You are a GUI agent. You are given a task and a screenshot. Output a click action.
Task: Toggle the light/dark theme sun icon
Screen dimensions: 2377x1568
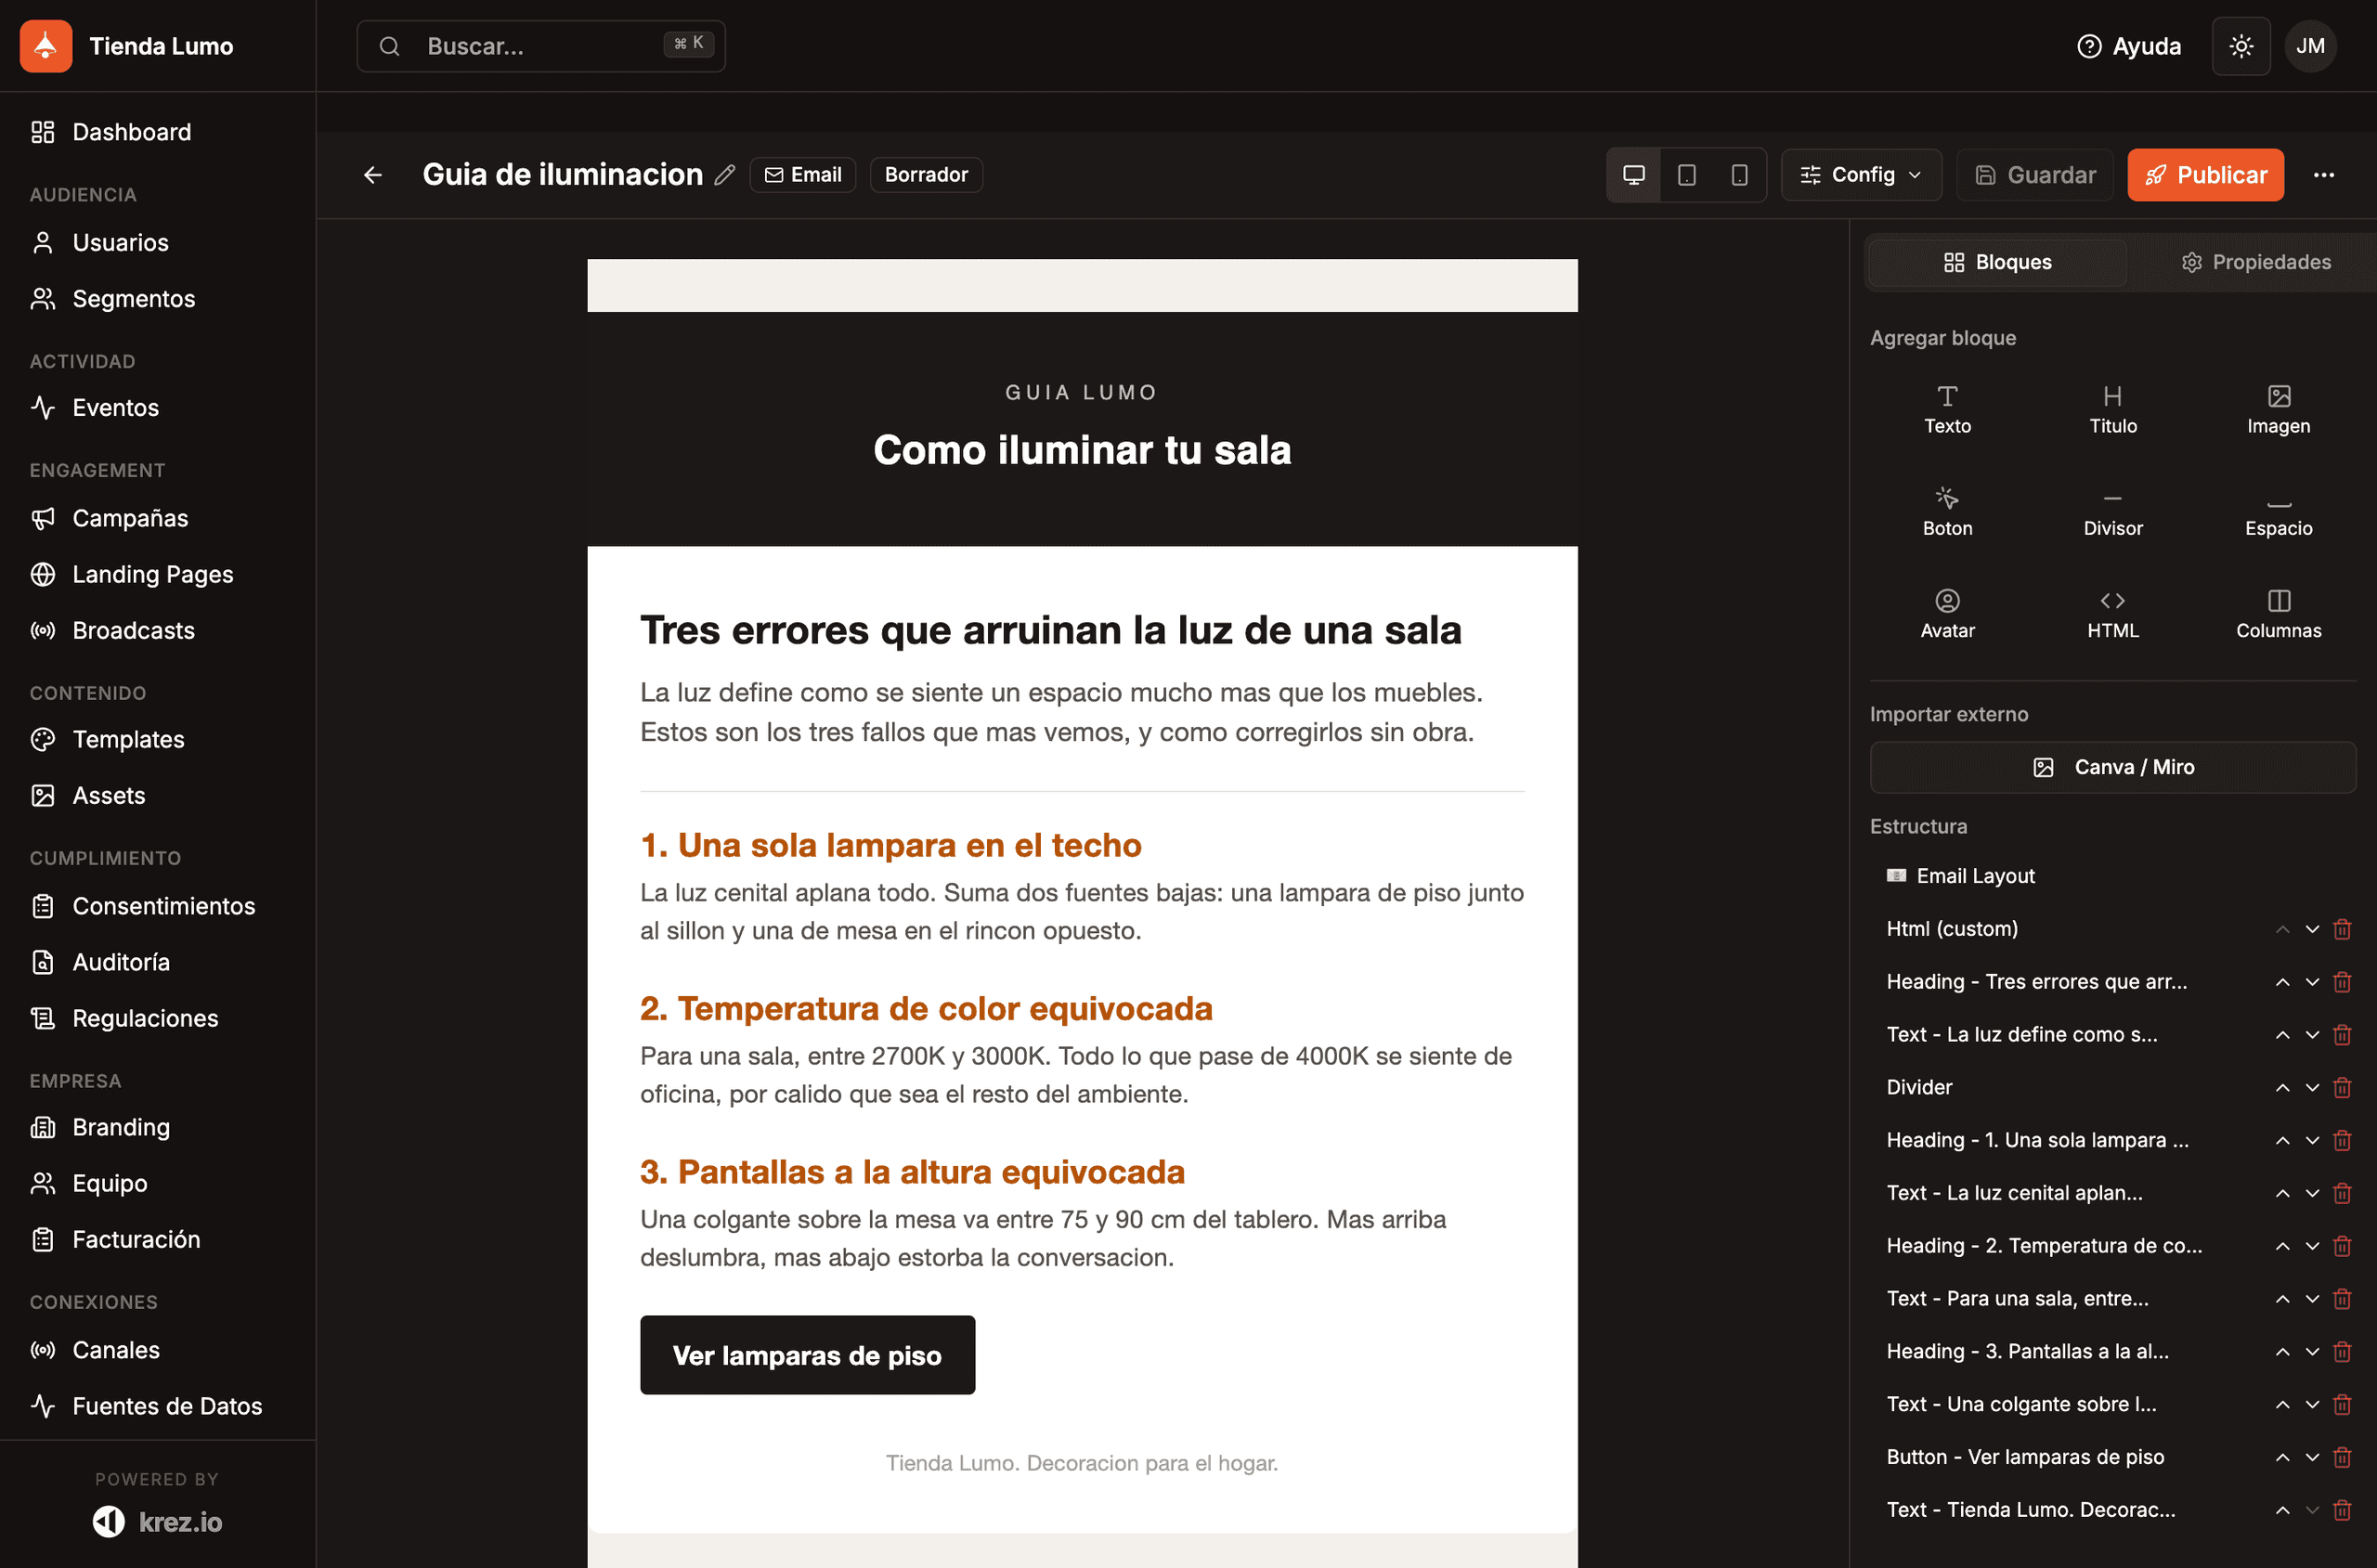click(2240, 46)
